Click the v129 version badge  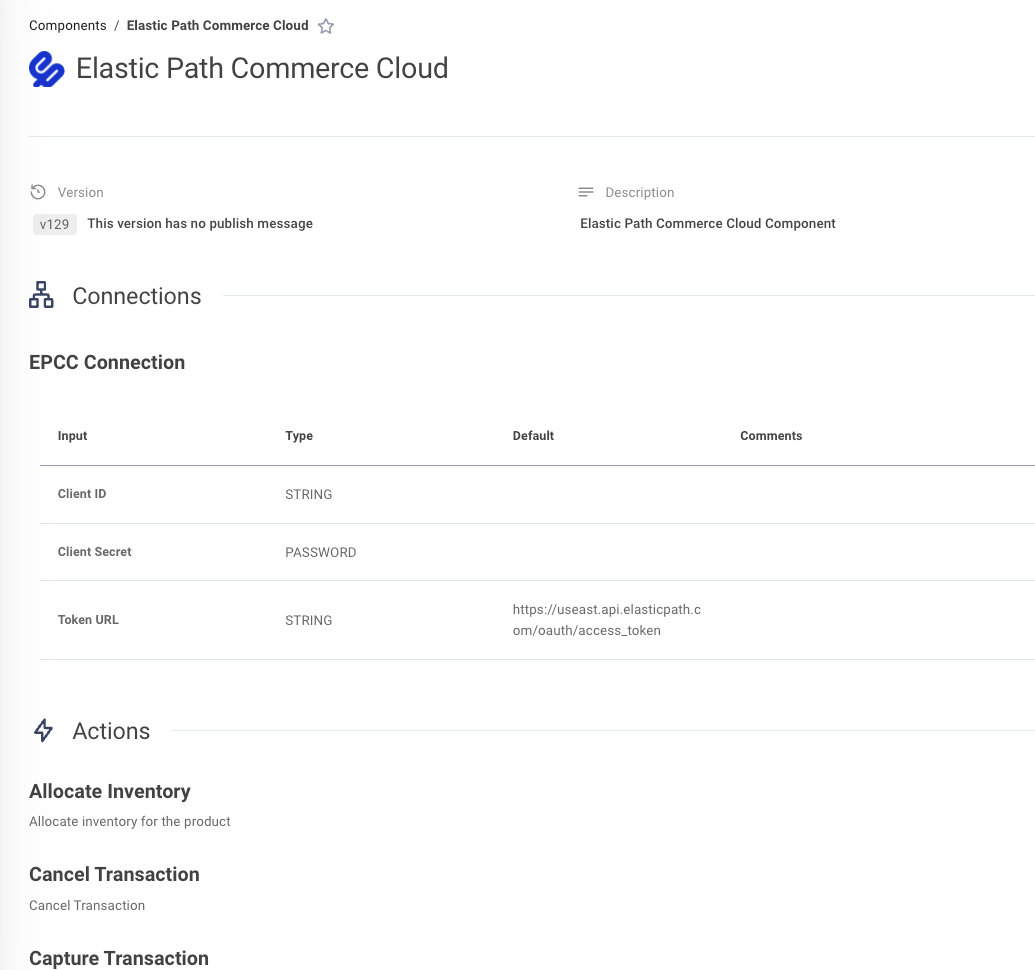coord(54,224)
